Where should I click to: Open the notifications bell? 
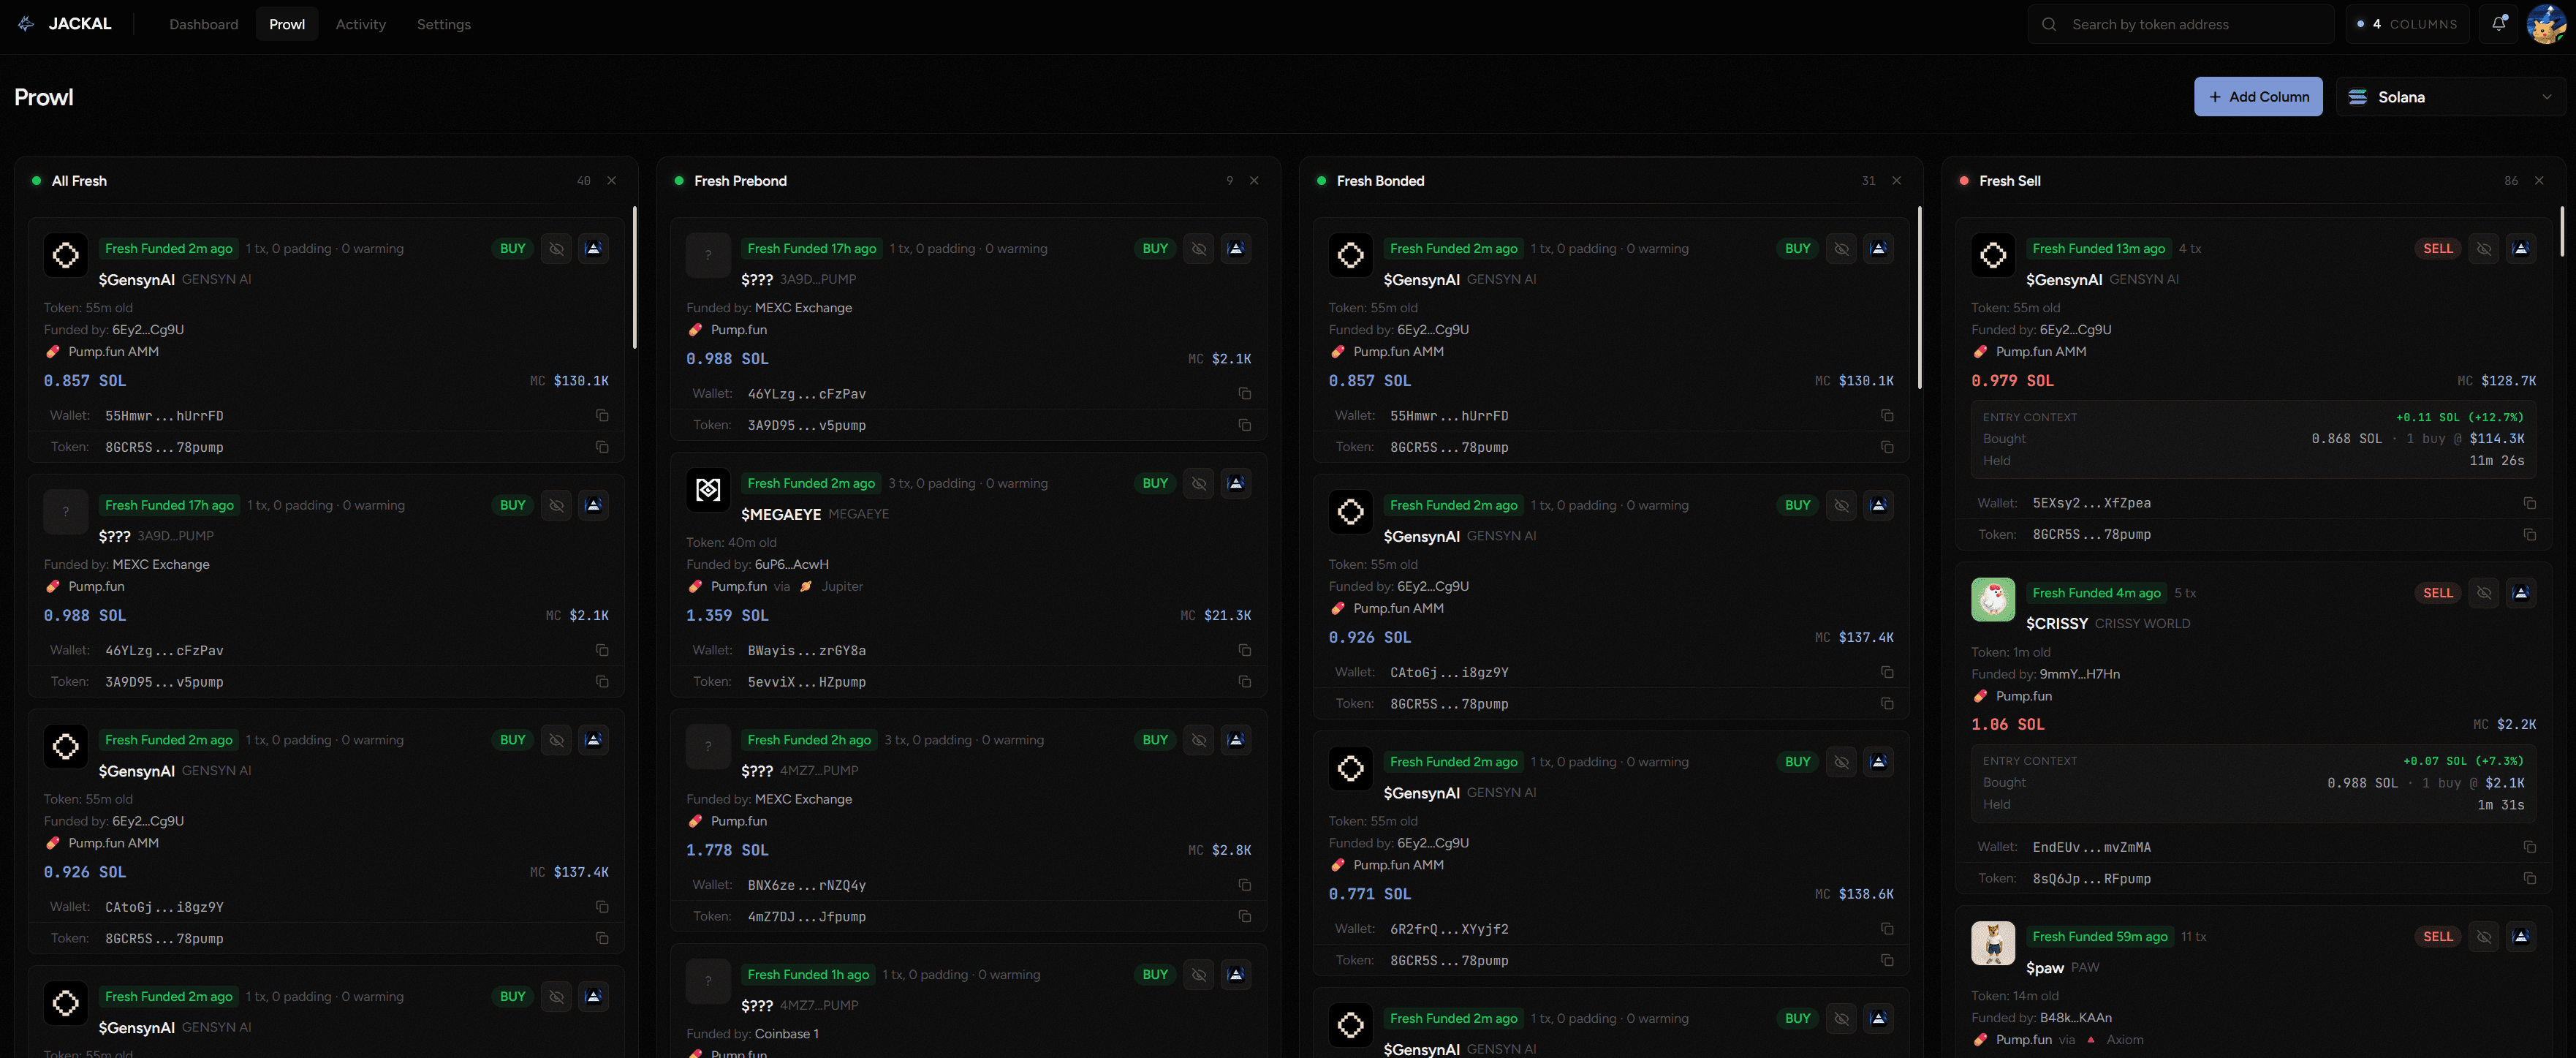(x=2498, y=24)
